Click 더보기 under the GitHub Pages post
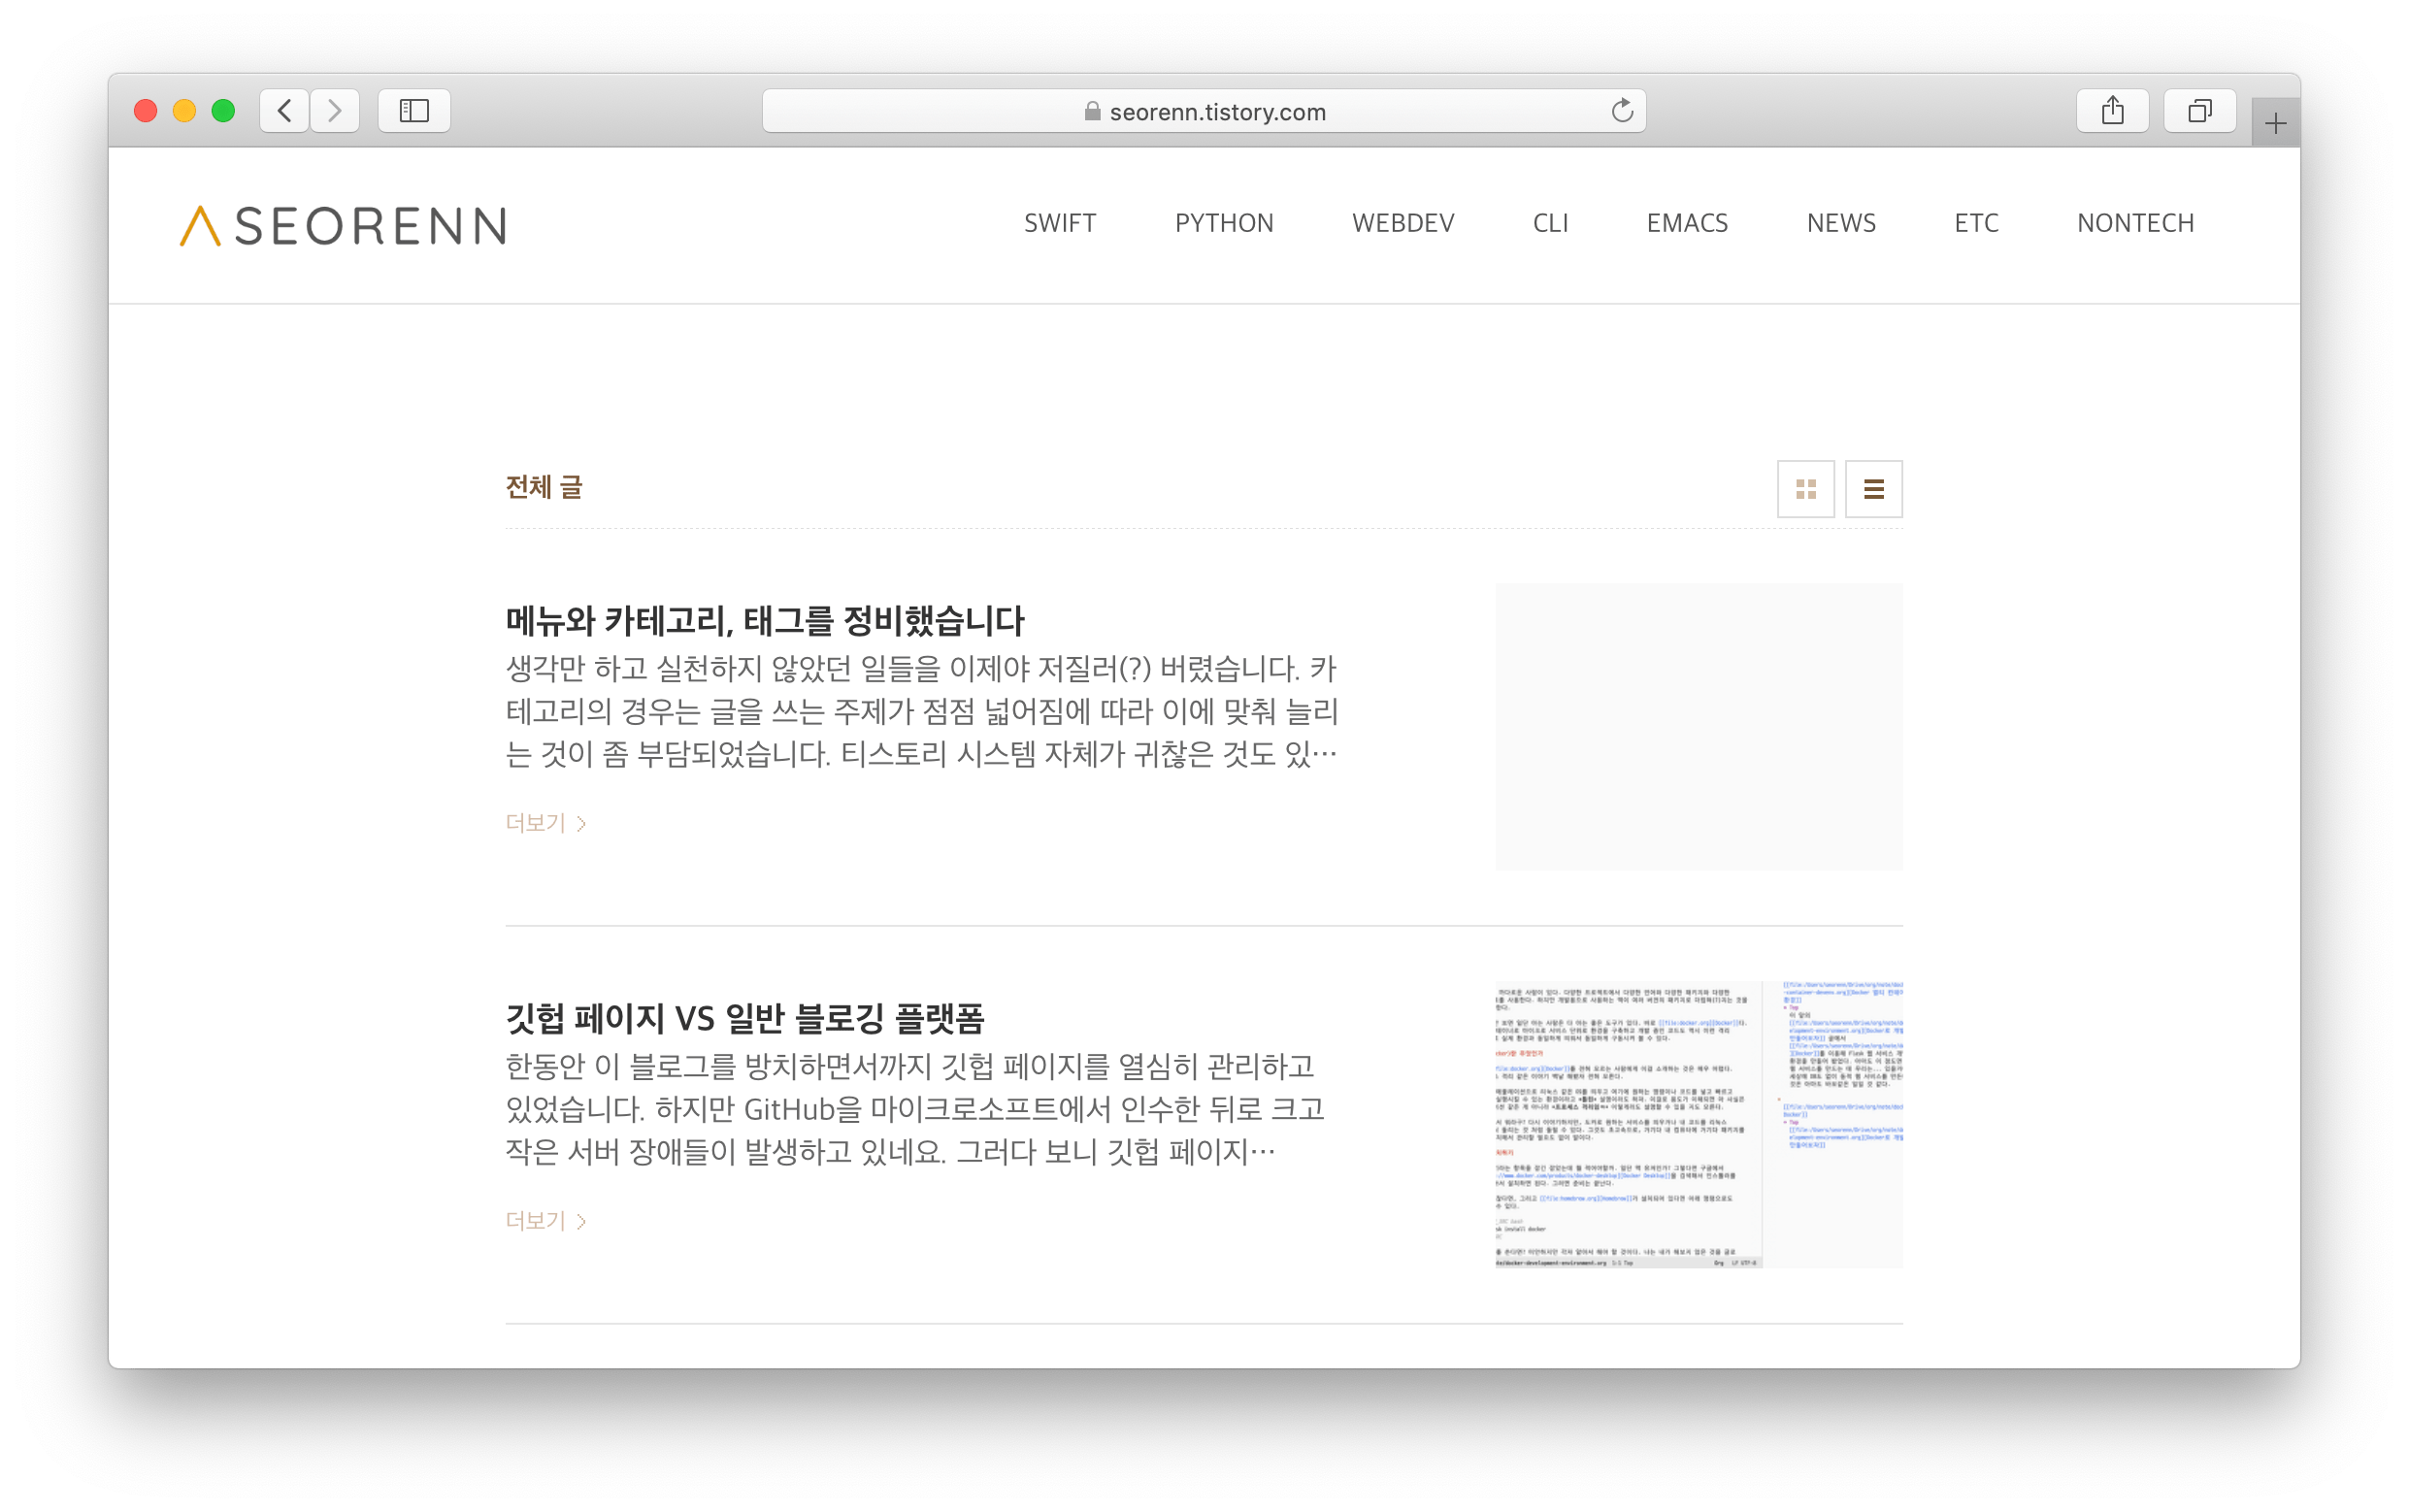The width and height of the screenshot is (2409, 1512). click(545, 1221)
